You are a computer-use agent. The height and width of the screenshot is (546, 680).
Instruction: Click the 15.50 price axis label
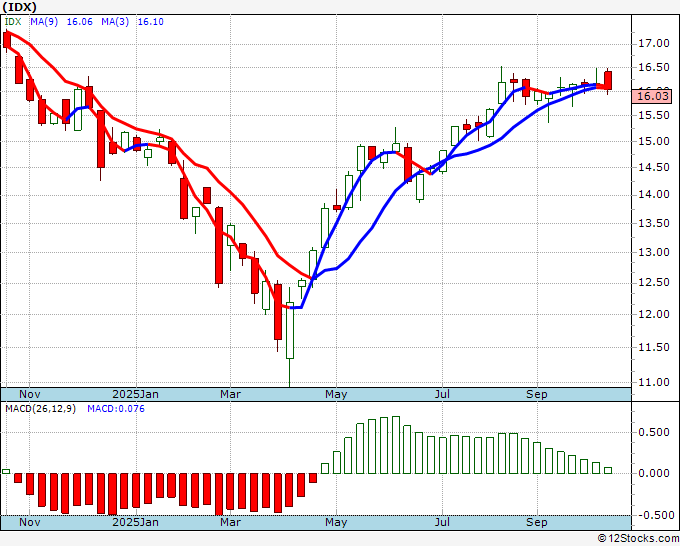pos(654,115)
